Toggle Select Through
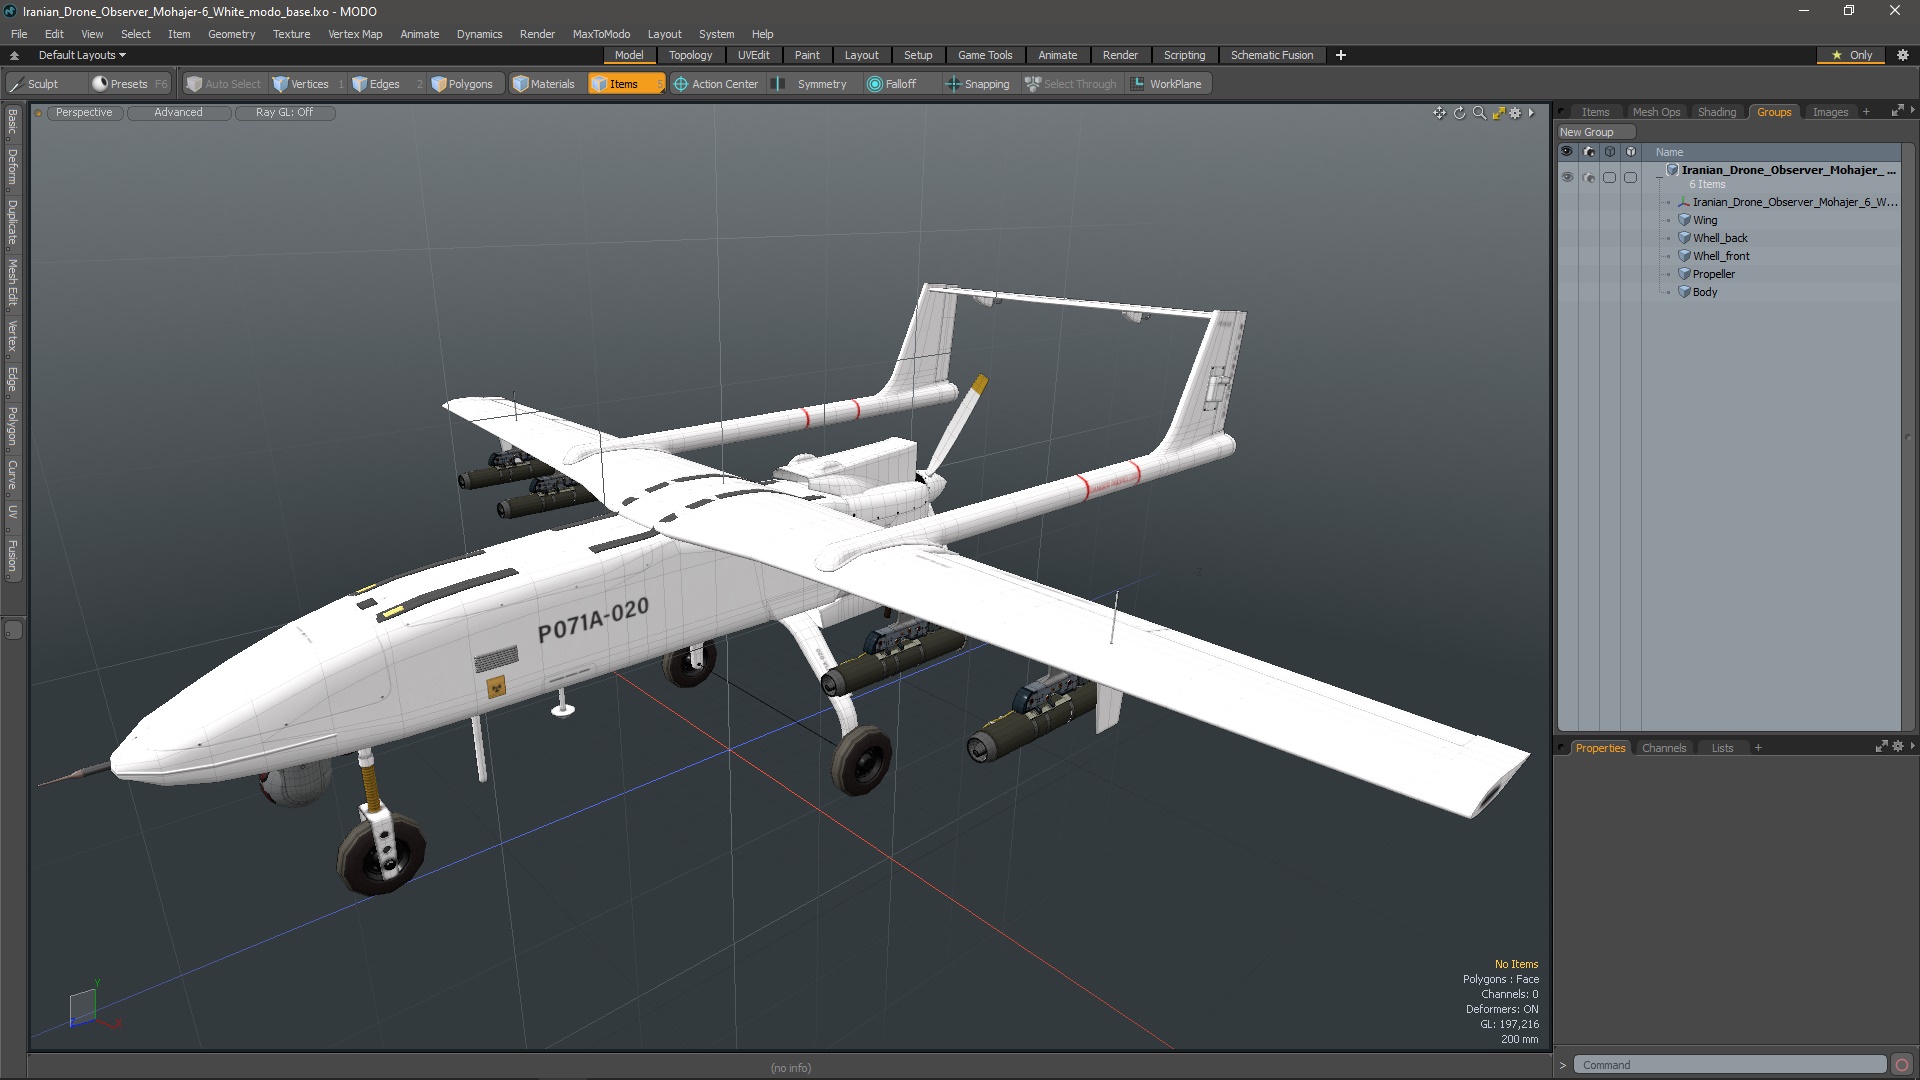The width and height of the screenshot is (1920, 1080). pyautogui.click(x=1071, y=84)
